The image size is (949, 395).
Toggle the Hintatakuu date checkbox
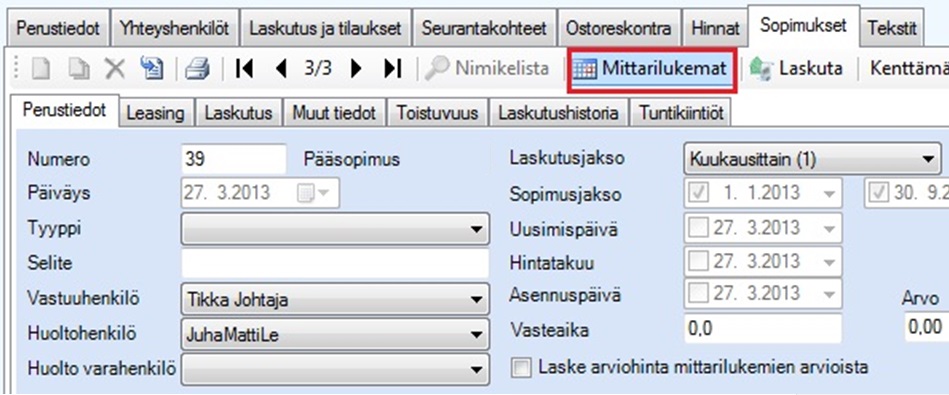click(698, 263)
